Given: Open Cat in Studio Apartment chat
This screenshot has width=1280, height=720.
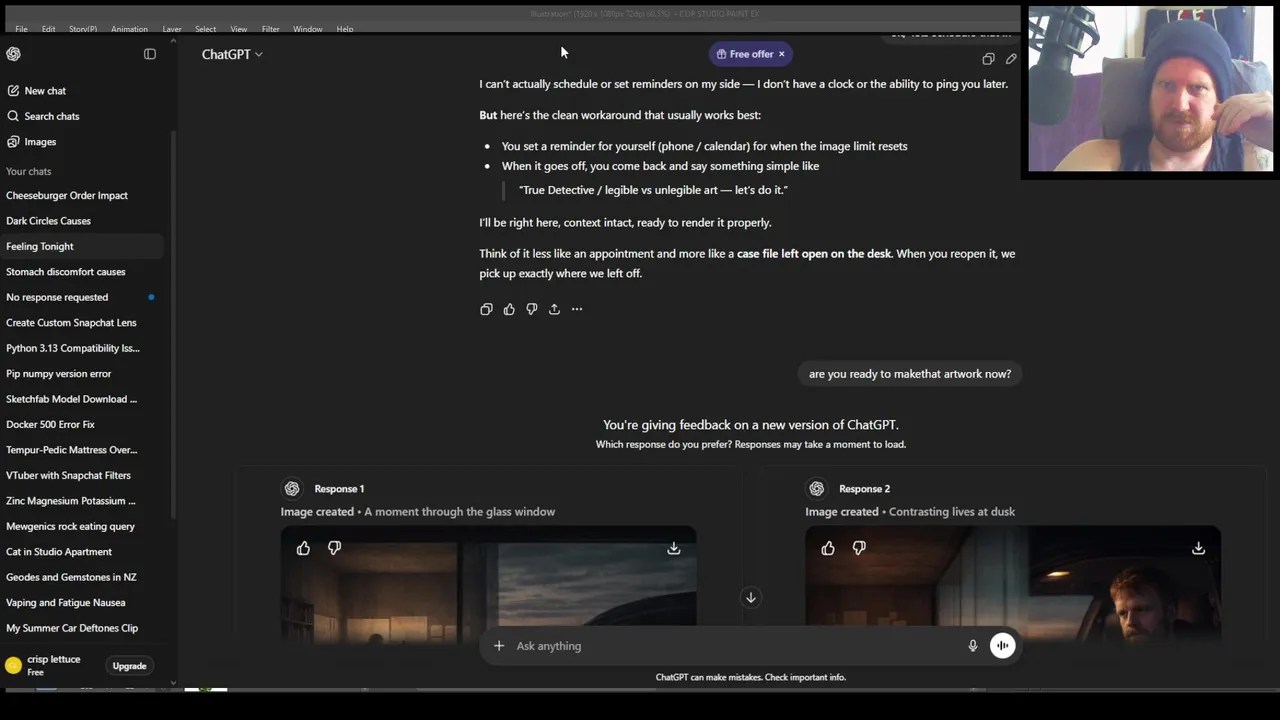Looking at the screenshot, I should pos(82,552).
